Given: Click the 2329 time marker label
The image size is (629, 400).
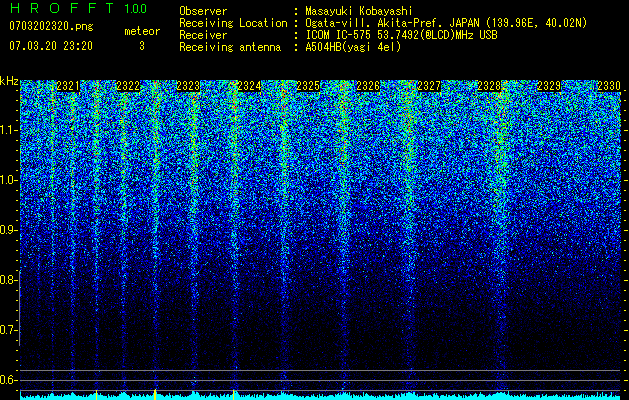Looking at the screenshot, I should point(549,86).
